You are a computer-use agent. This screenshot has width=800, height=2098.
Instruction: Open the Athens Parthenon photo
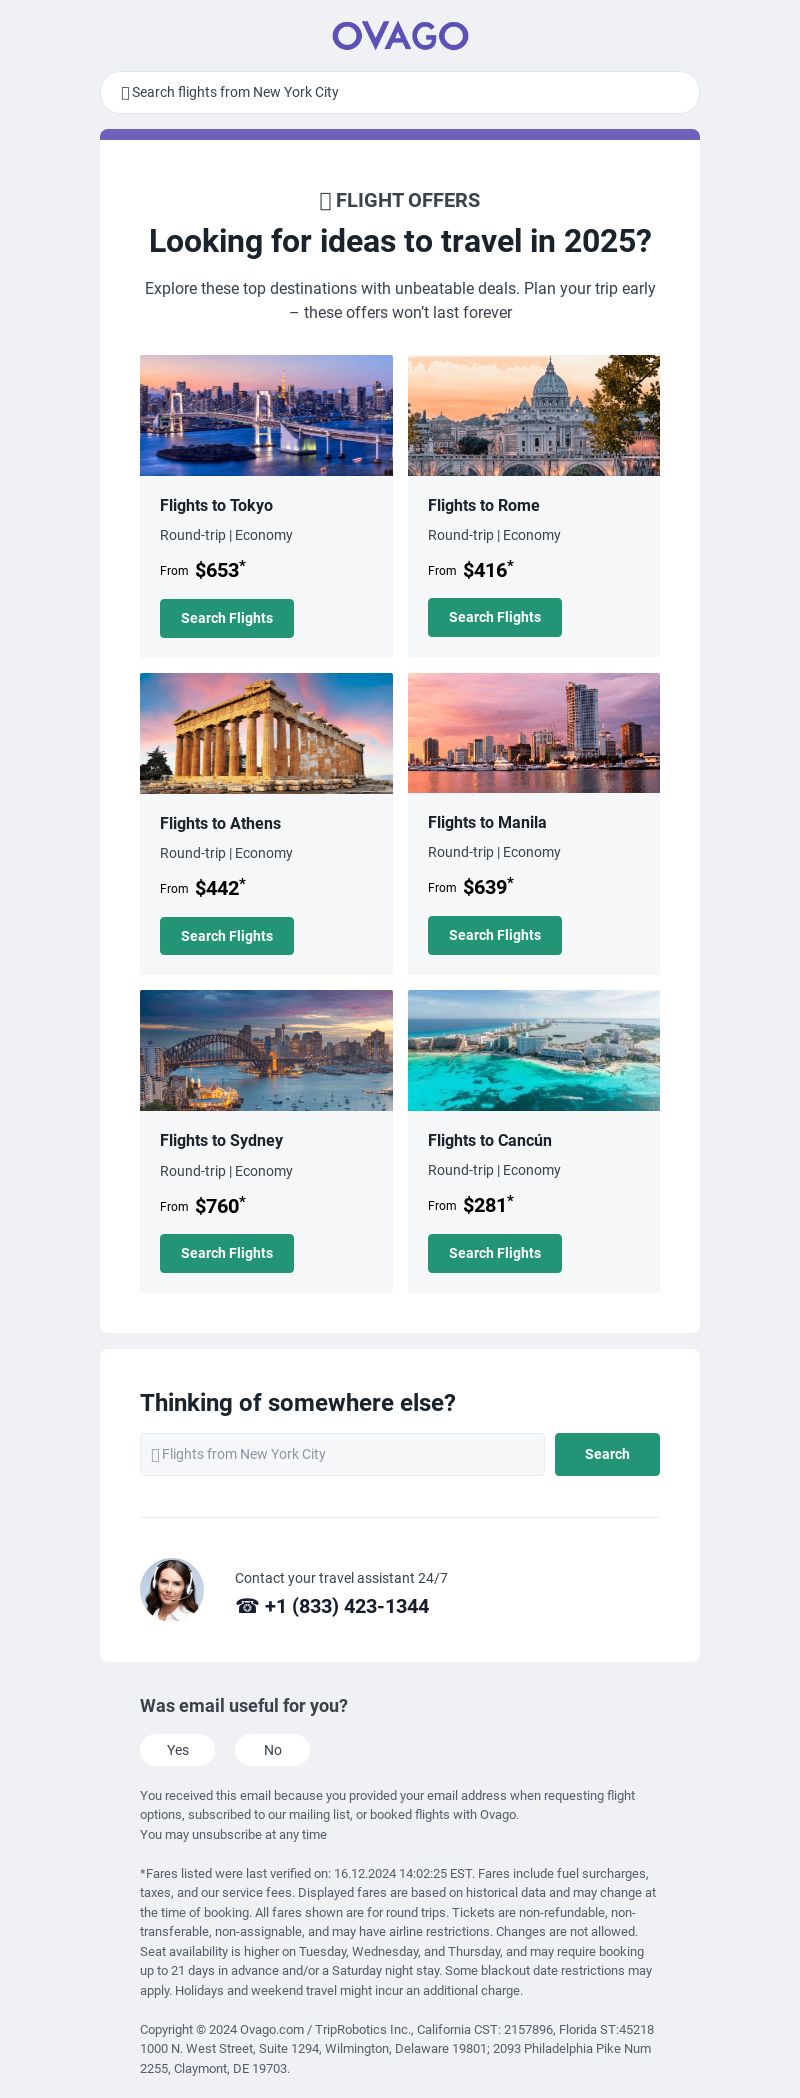(x=266, y=733)
